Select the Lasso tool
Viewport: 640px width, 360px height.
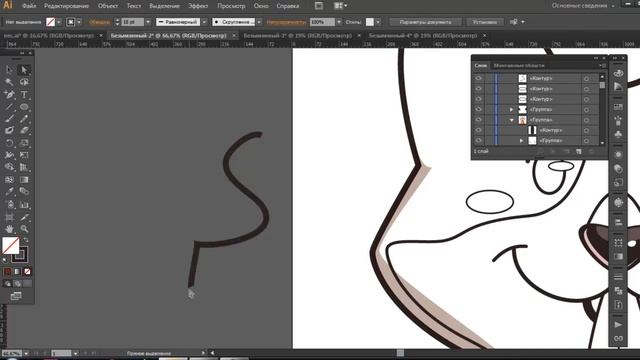[24, 82]
